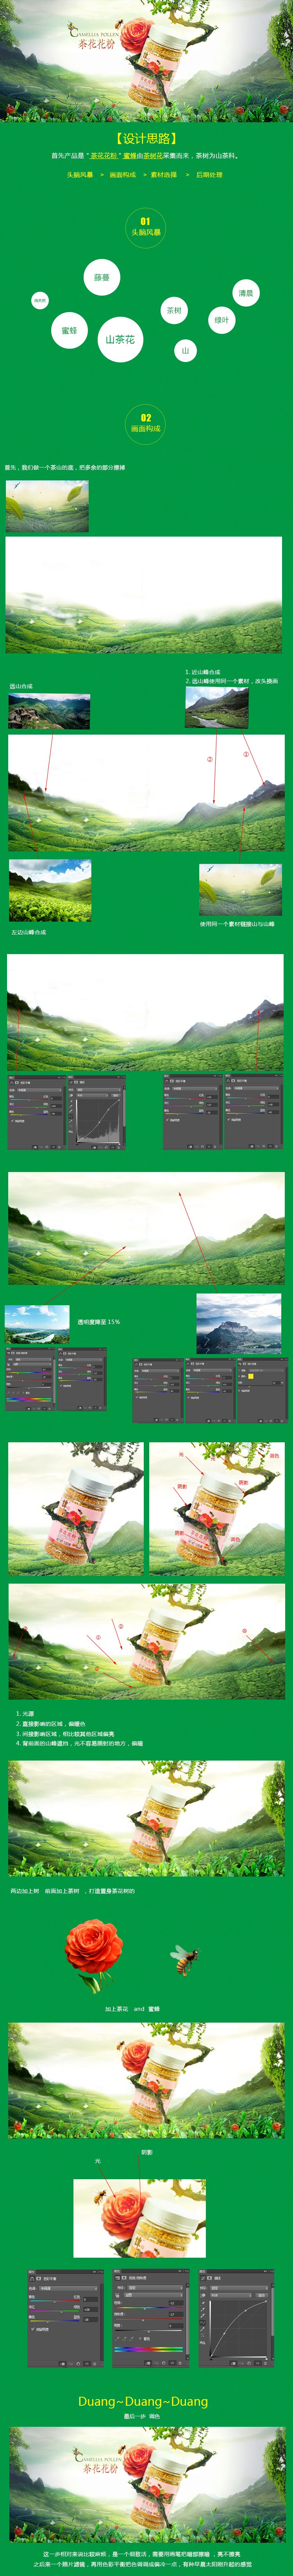Viewport: 293px width, 2576px height.
Task: Click the 茶树 bubble
Action: pyautogui.click(x=174, y=310)
